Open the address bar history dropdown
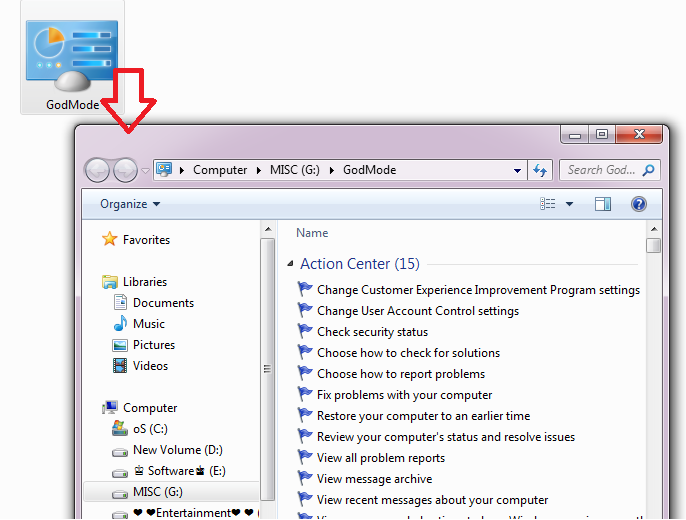Viewport: 686px width, 520px height. [x=517, y=171]
